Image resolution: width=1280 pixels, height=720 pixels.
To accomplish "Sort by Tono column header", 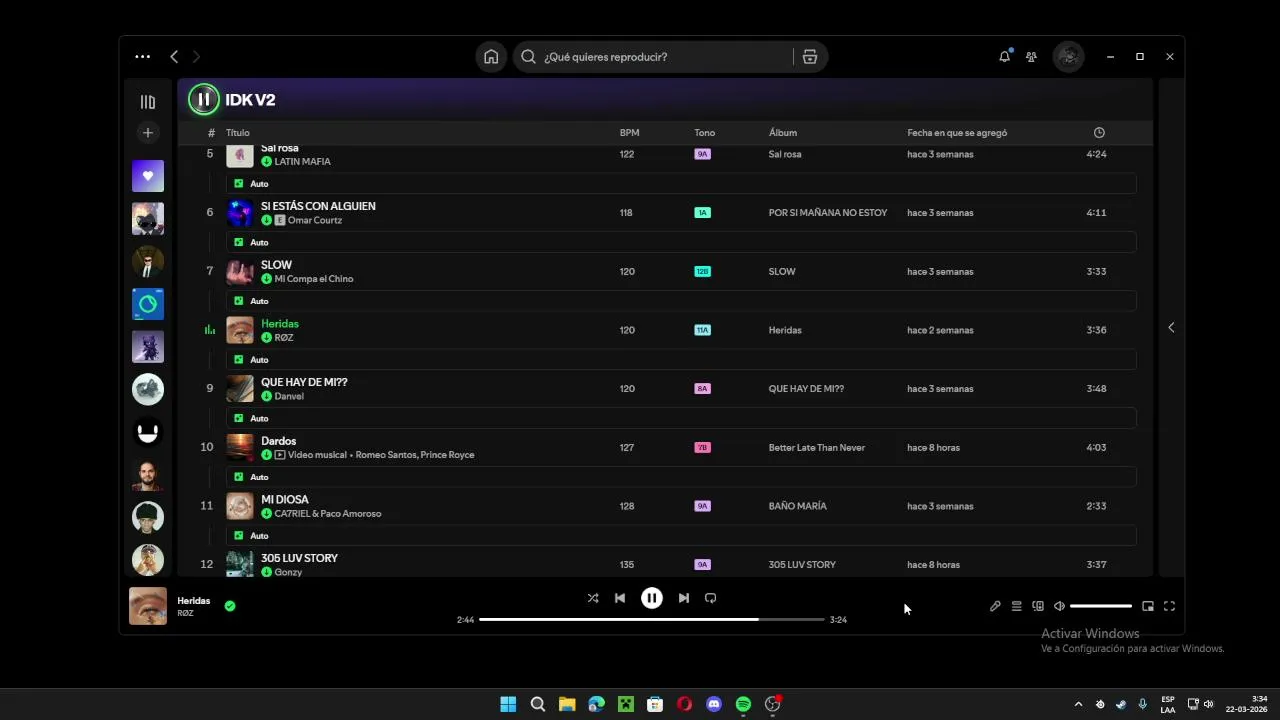I will [705, 133].
